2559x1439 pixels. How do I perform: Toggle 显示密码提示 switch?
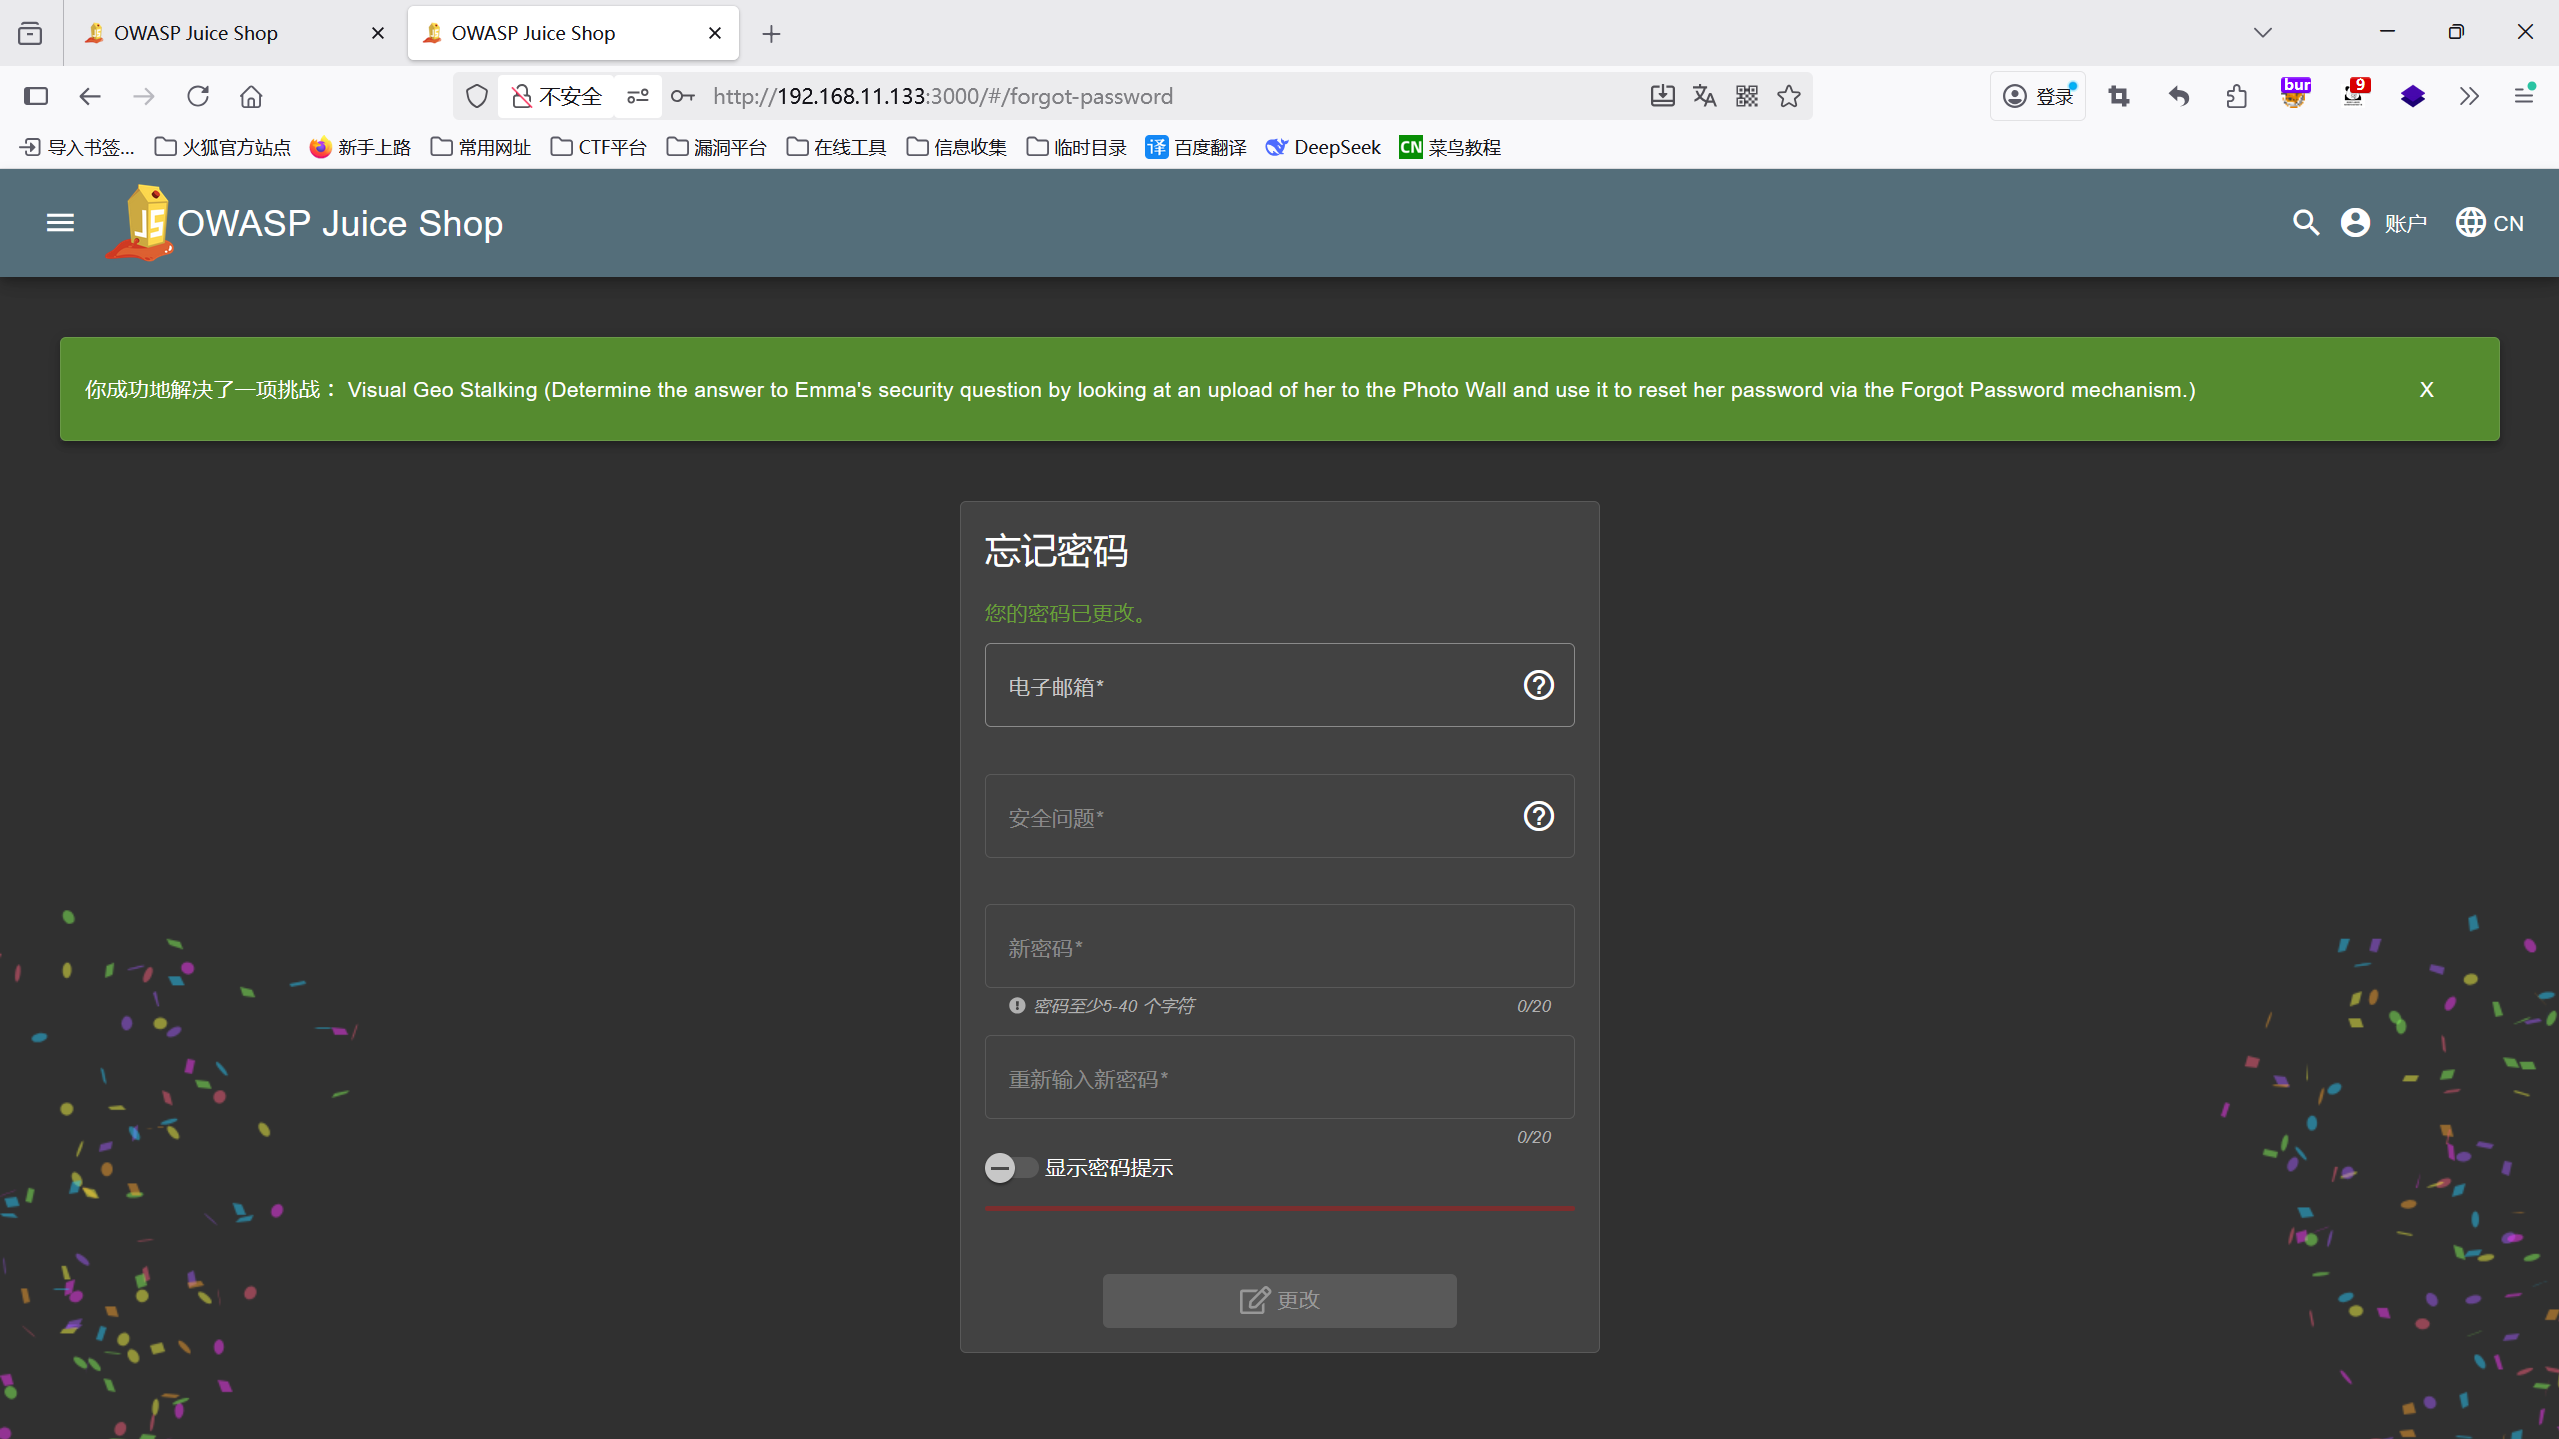click(x=1010, y=1167)
